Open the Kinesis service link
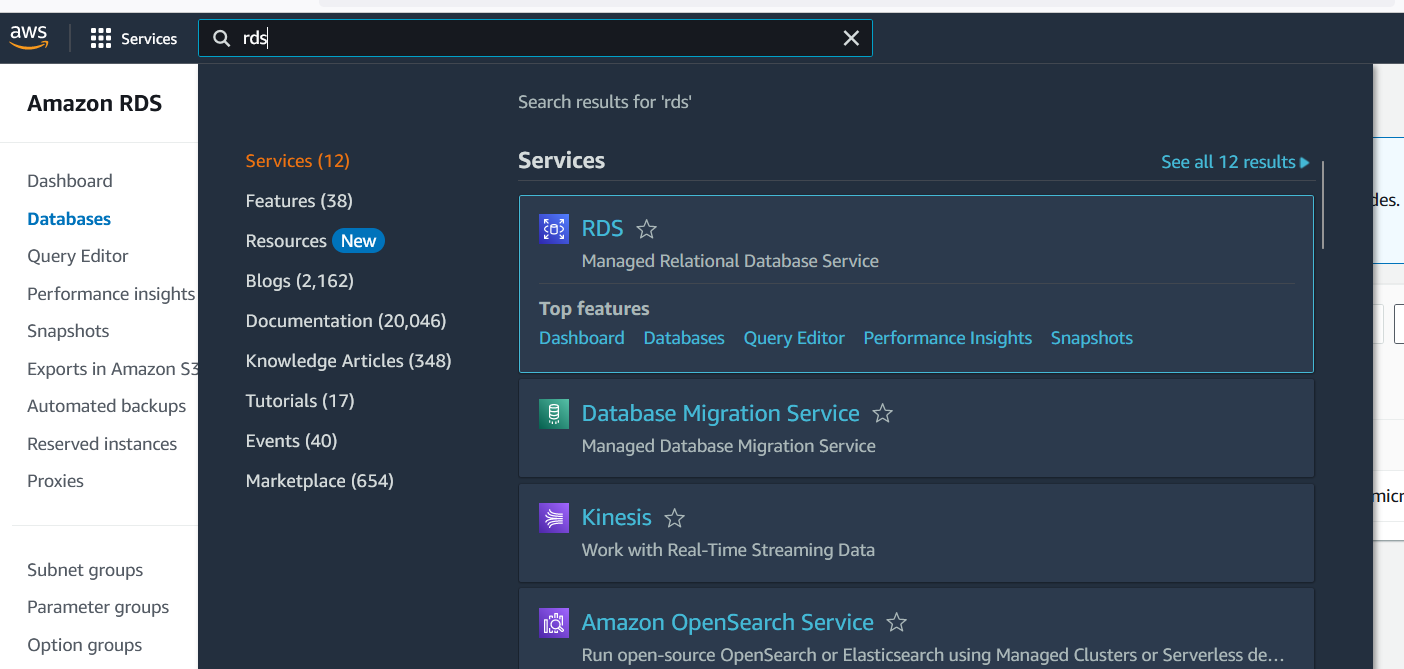 click(616, 518)
